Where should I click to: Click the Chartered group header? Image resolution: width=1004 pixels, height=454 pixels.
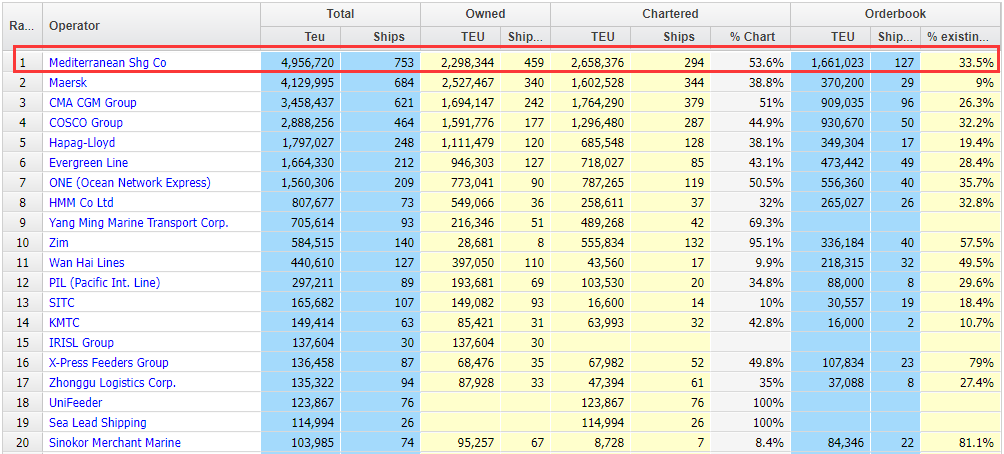(670, 14)
